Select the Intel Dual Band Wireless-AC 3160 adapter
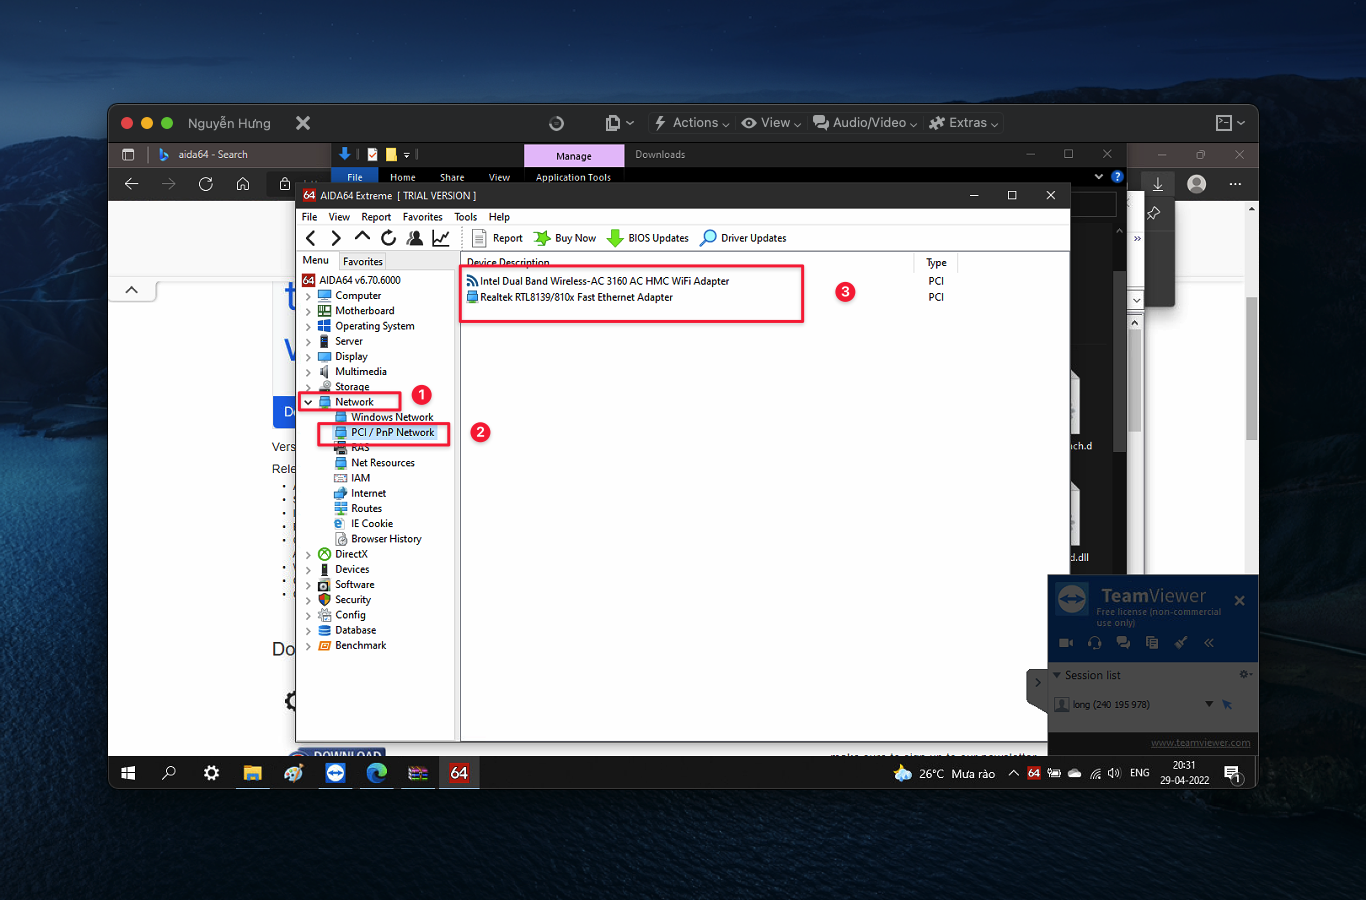This screenshot has width=1366, height=900. [604, 281]
